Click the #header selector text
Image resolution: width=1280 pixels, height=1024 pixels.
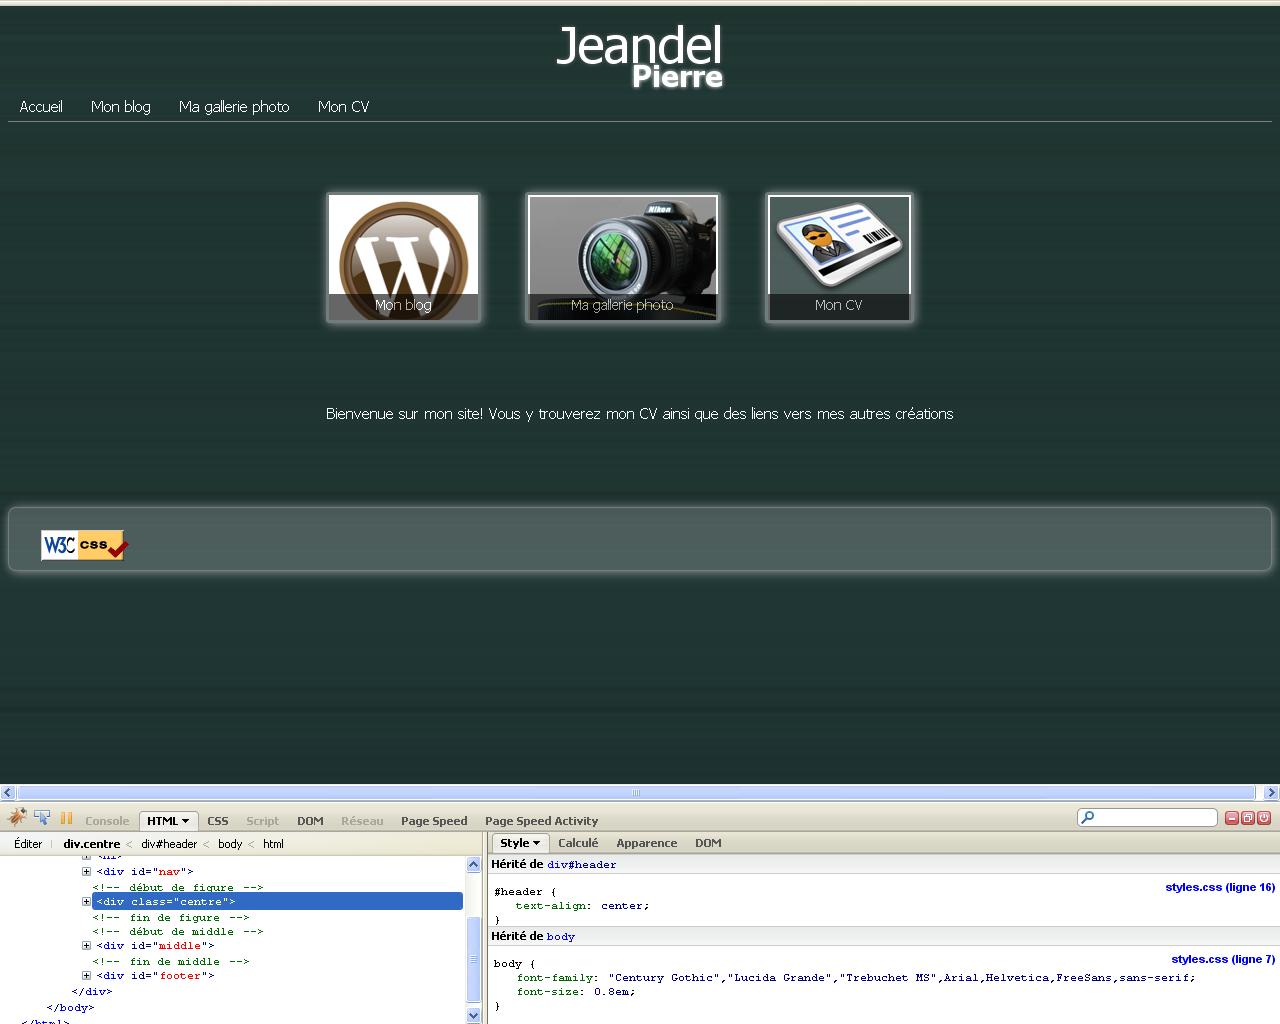coord(518,891)
